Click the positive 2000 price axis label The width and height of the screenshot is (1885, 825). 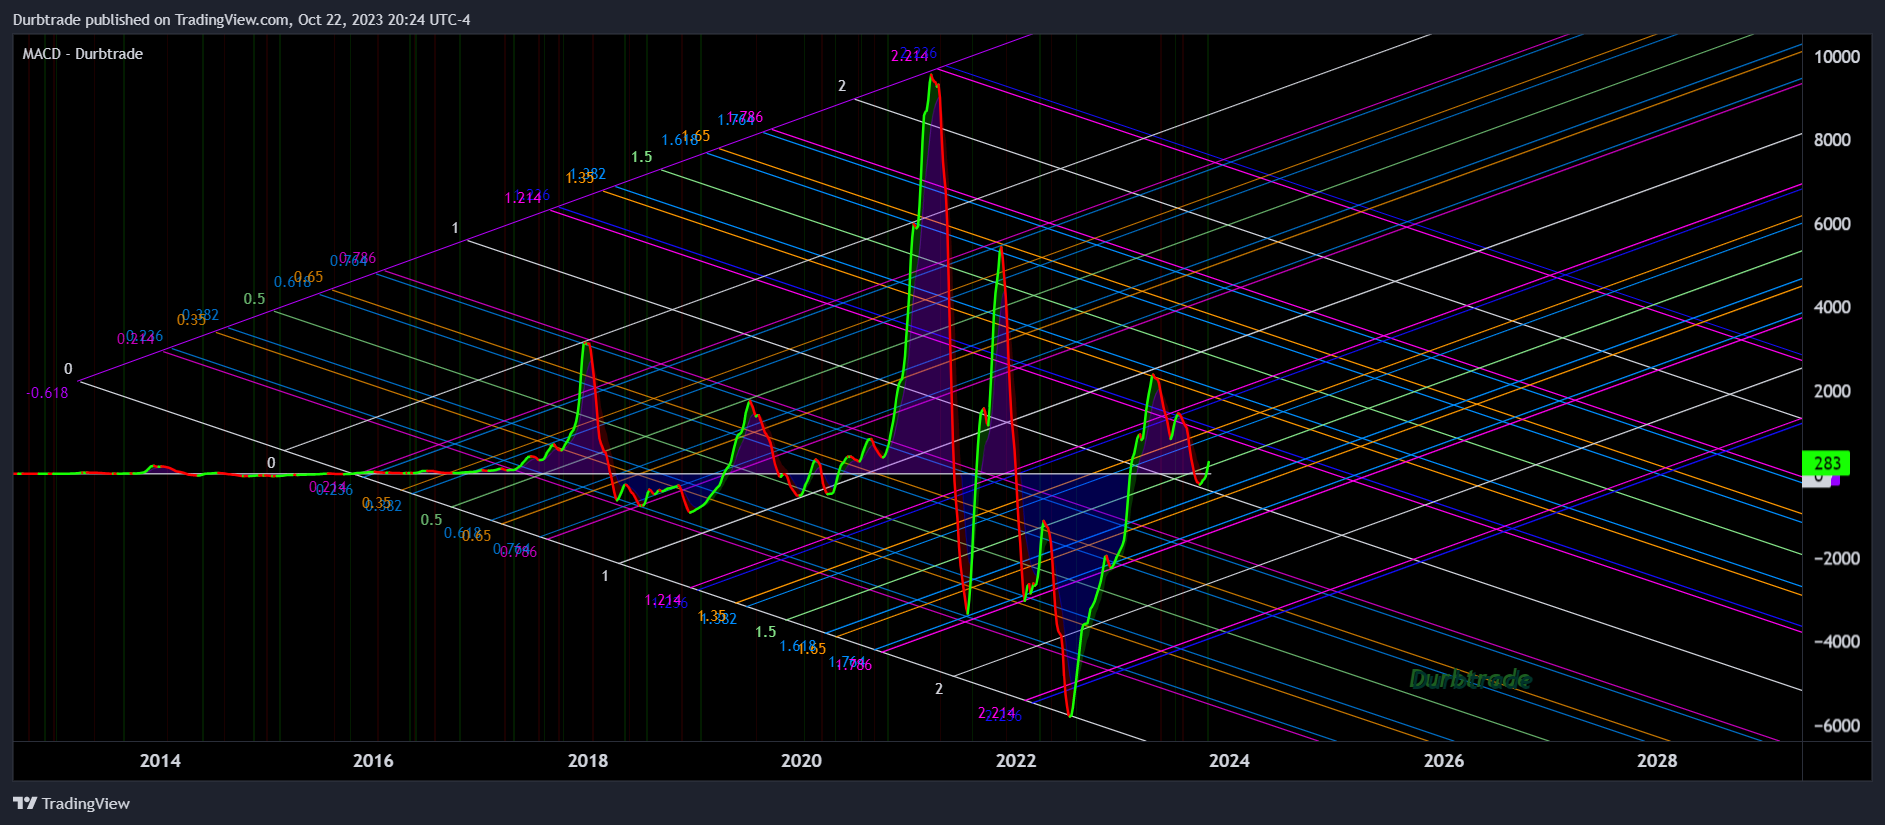[x=1832, y=391]
